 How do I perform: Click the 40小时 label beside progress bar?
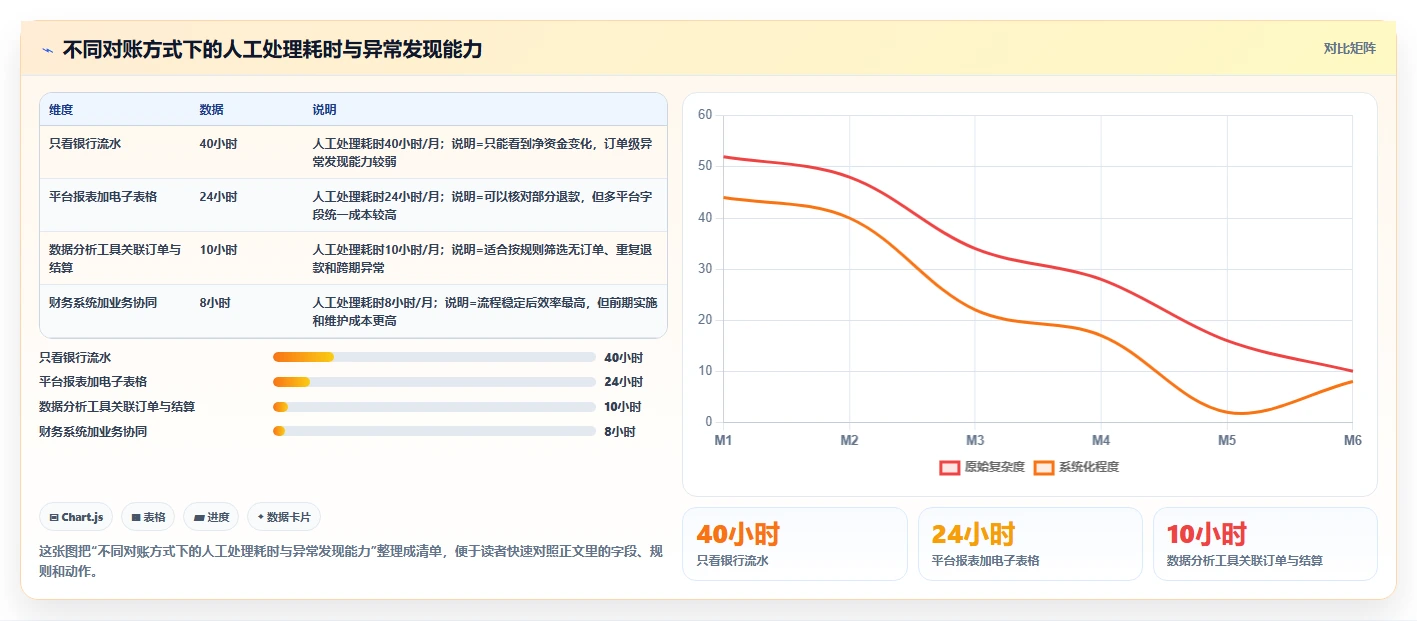624,358
